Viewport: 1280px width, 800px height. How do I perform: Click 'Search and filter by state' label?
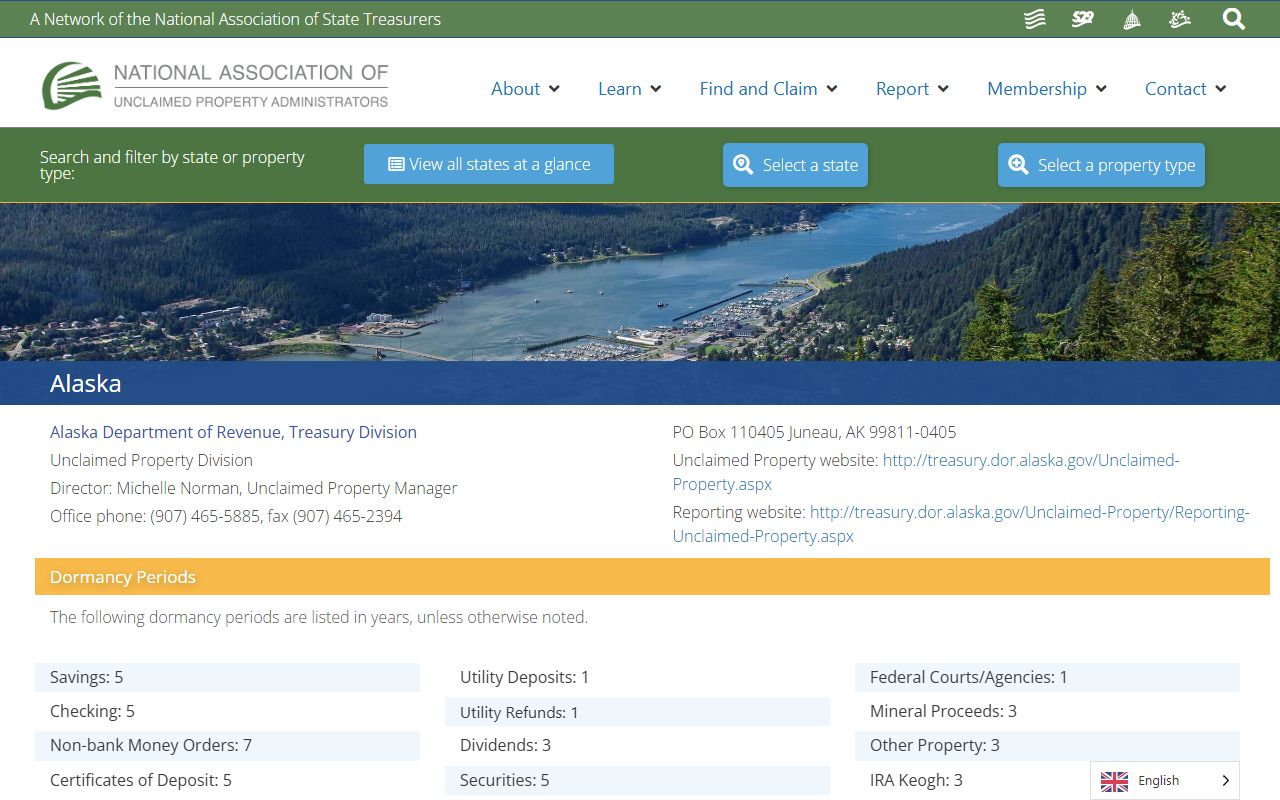pyautogui.click(x=172, y=165)
